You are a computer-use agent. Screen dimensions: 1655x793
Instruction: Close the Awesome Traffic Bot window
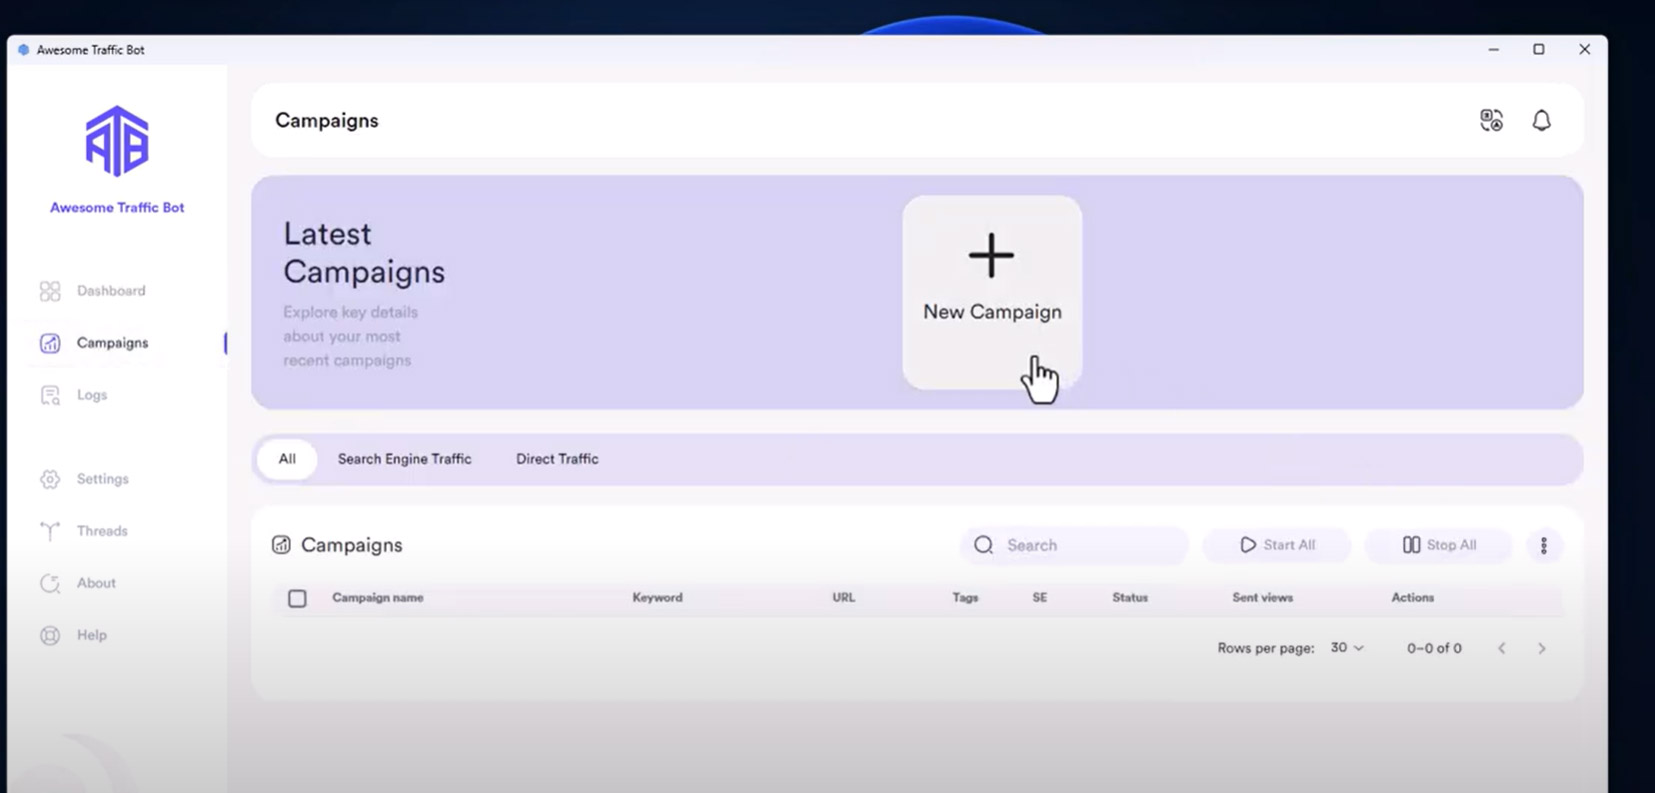point(1584,49)
